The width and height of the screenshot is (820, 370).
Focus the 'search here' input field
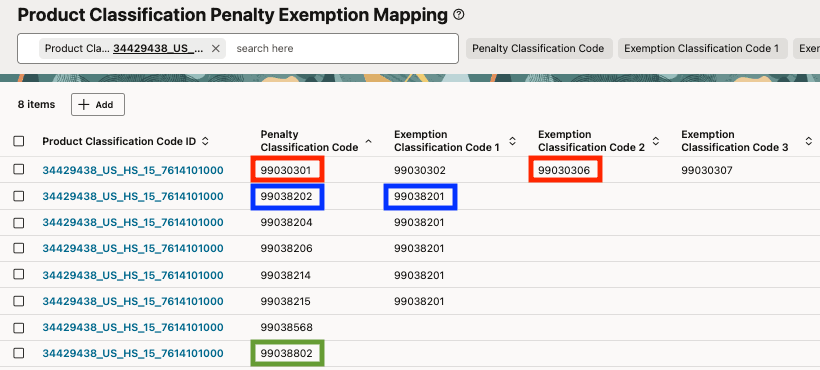pos(343,49)
